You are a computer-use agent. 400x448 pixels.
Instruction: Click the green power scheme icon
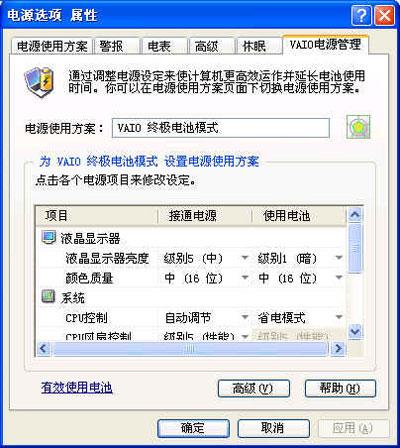click(358, 127)
